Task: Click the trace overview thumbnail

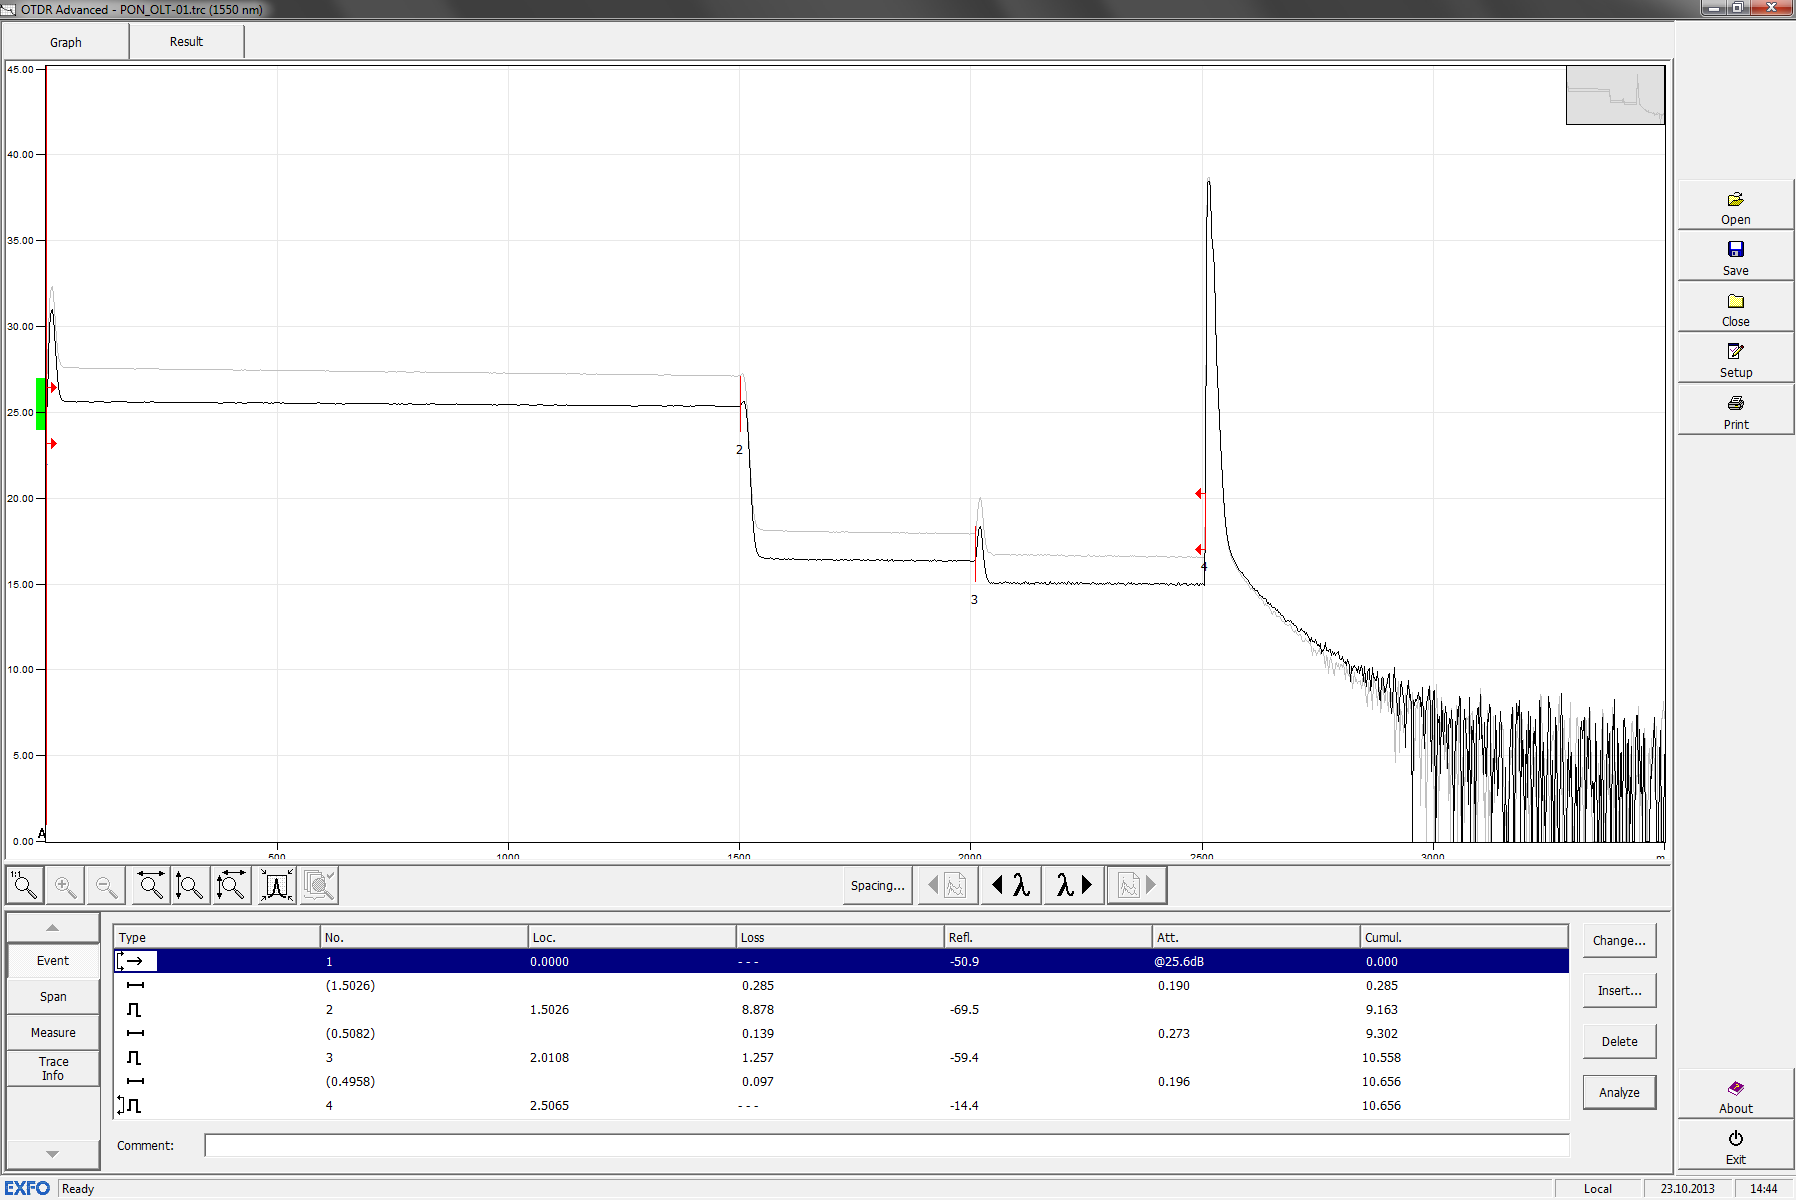Action: pos(1615,96)
